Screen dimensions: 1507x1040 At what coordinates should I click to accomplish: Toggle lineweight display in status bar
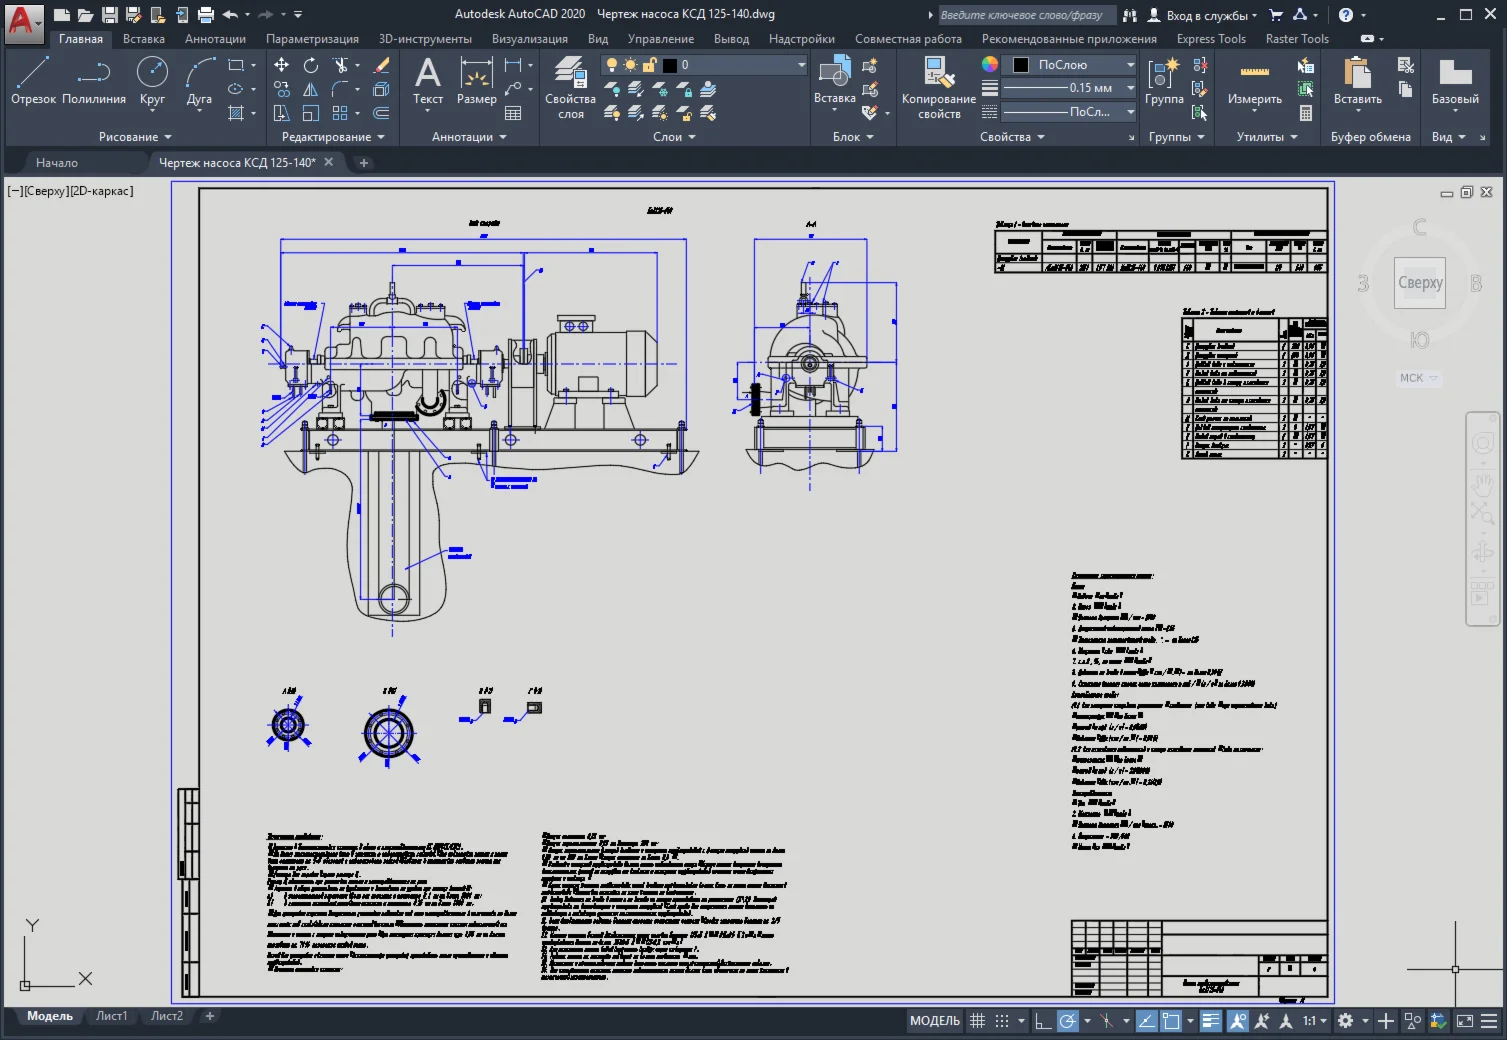1211,1021
